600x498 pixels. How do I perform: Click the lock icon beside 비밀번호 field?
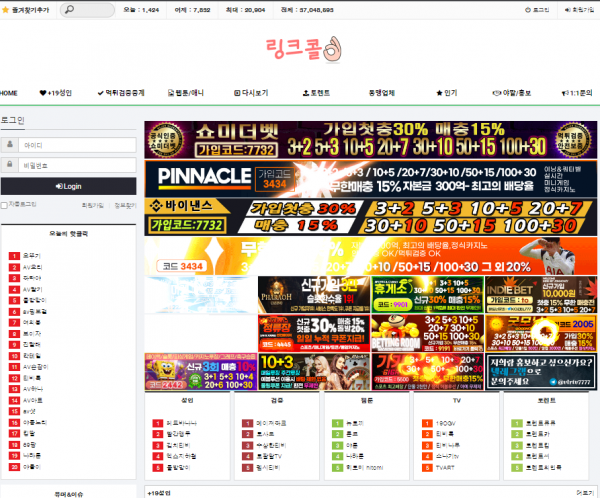point(9,165)
